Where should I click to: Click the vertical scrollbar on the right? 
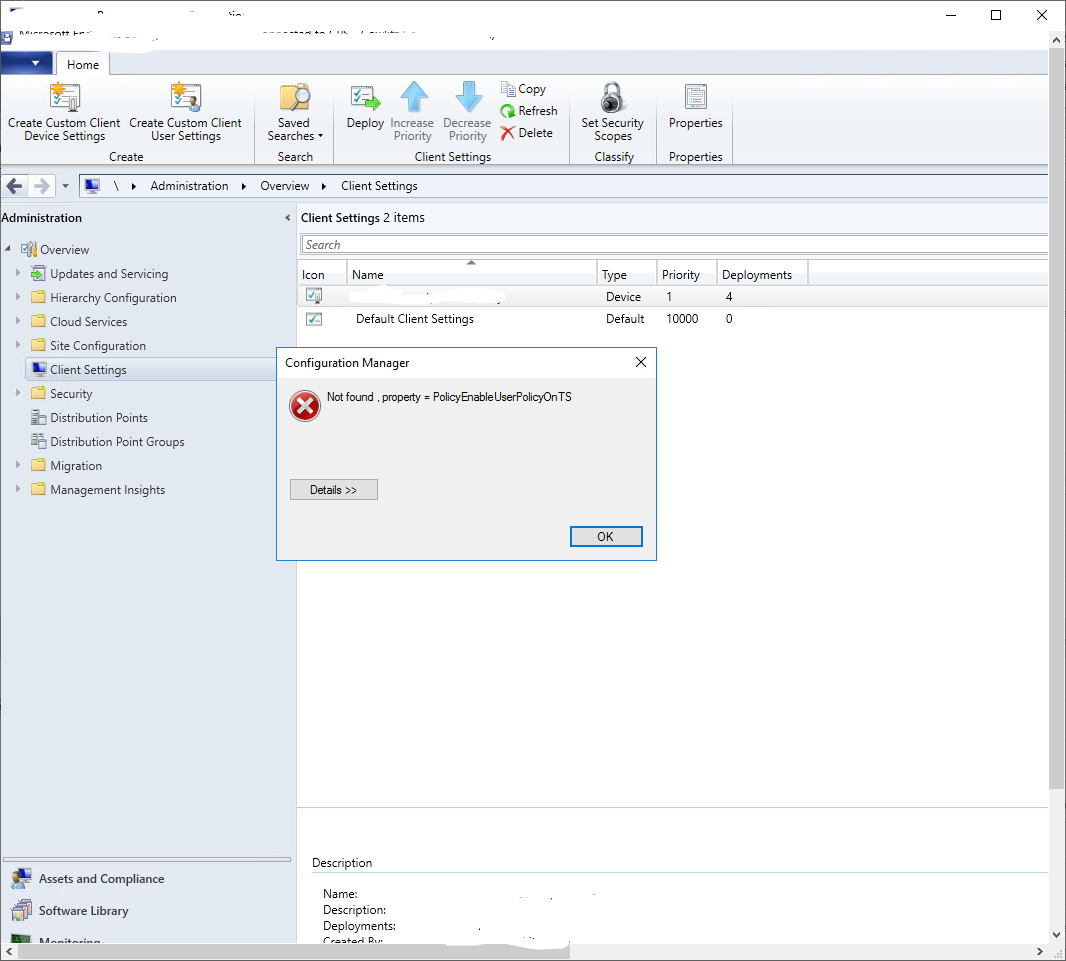point(1056,418)
